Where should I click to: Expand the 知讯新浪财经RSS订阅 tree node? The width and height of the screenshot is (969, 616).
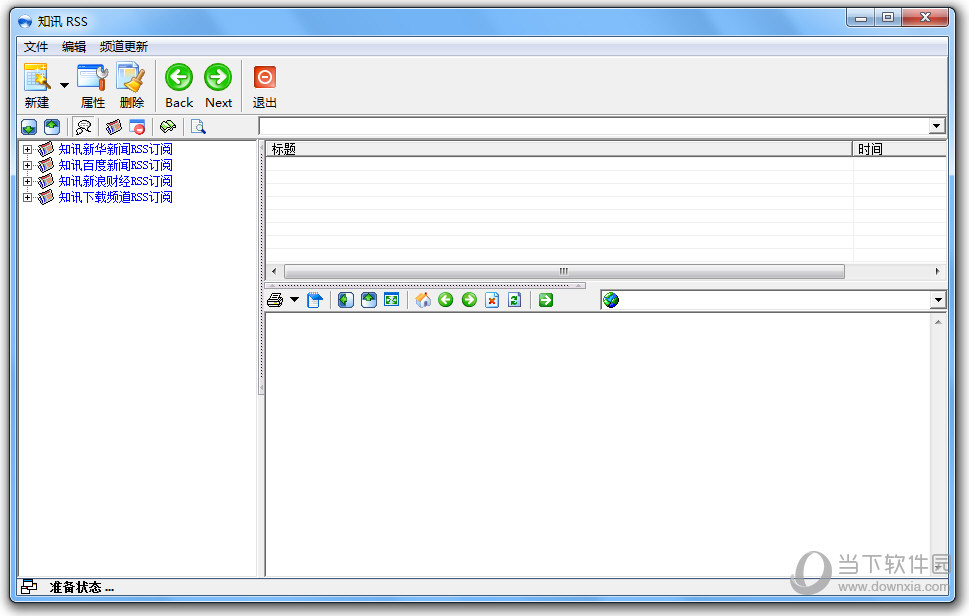(27, 182)
